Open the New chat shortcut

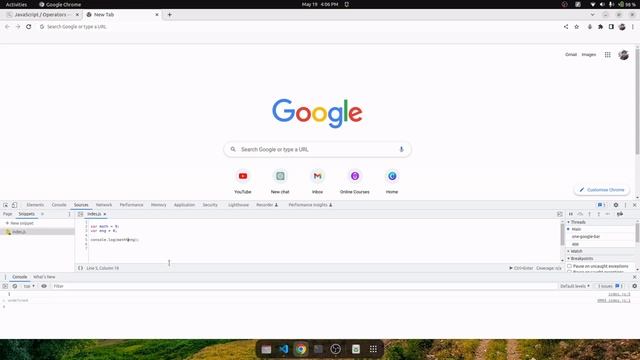coord(280,181)
